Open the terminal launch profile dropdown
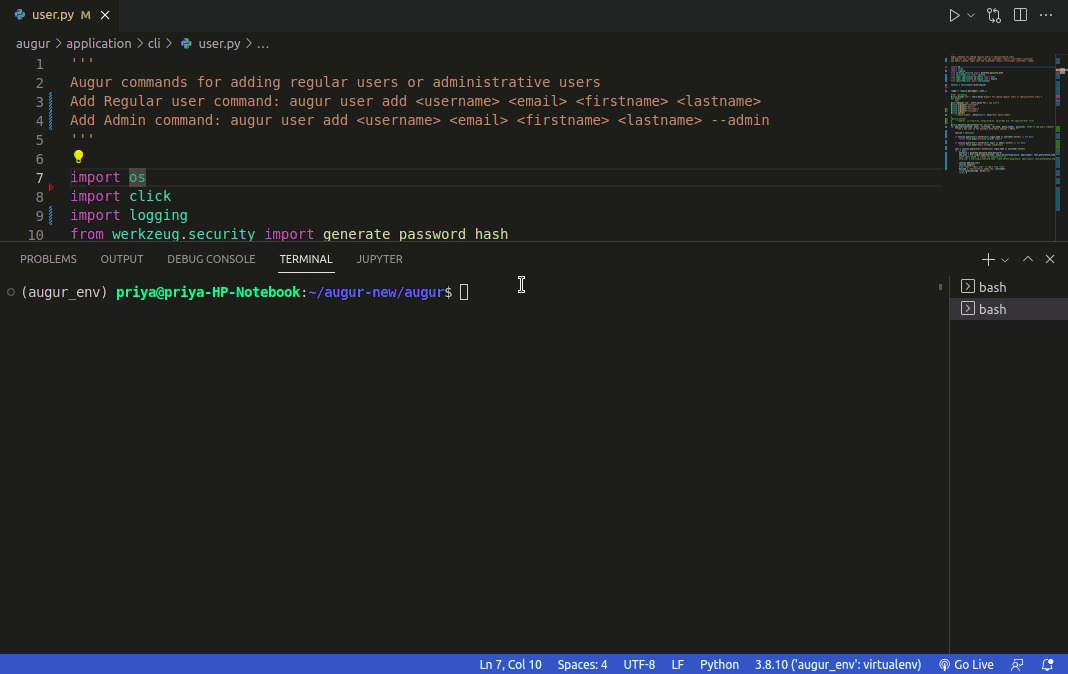Image resolution: width=1068 pixels, height=674 pixels. [x=1005, y=259]
